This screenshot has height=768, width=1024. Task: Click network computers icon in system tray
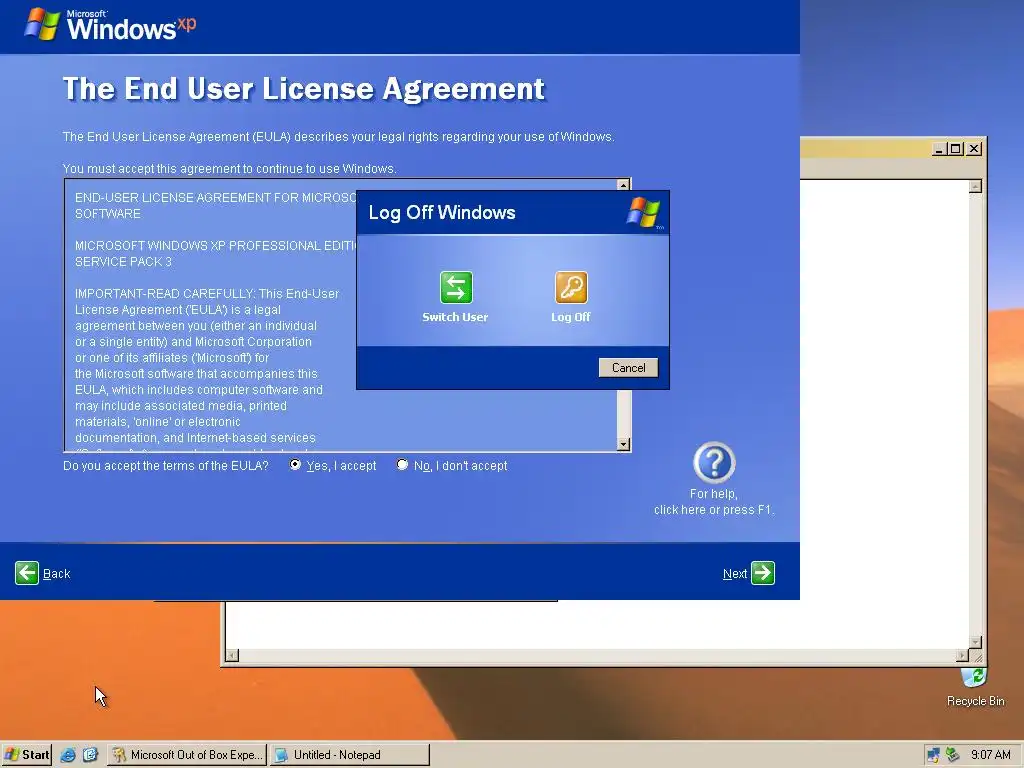[933, 755]
